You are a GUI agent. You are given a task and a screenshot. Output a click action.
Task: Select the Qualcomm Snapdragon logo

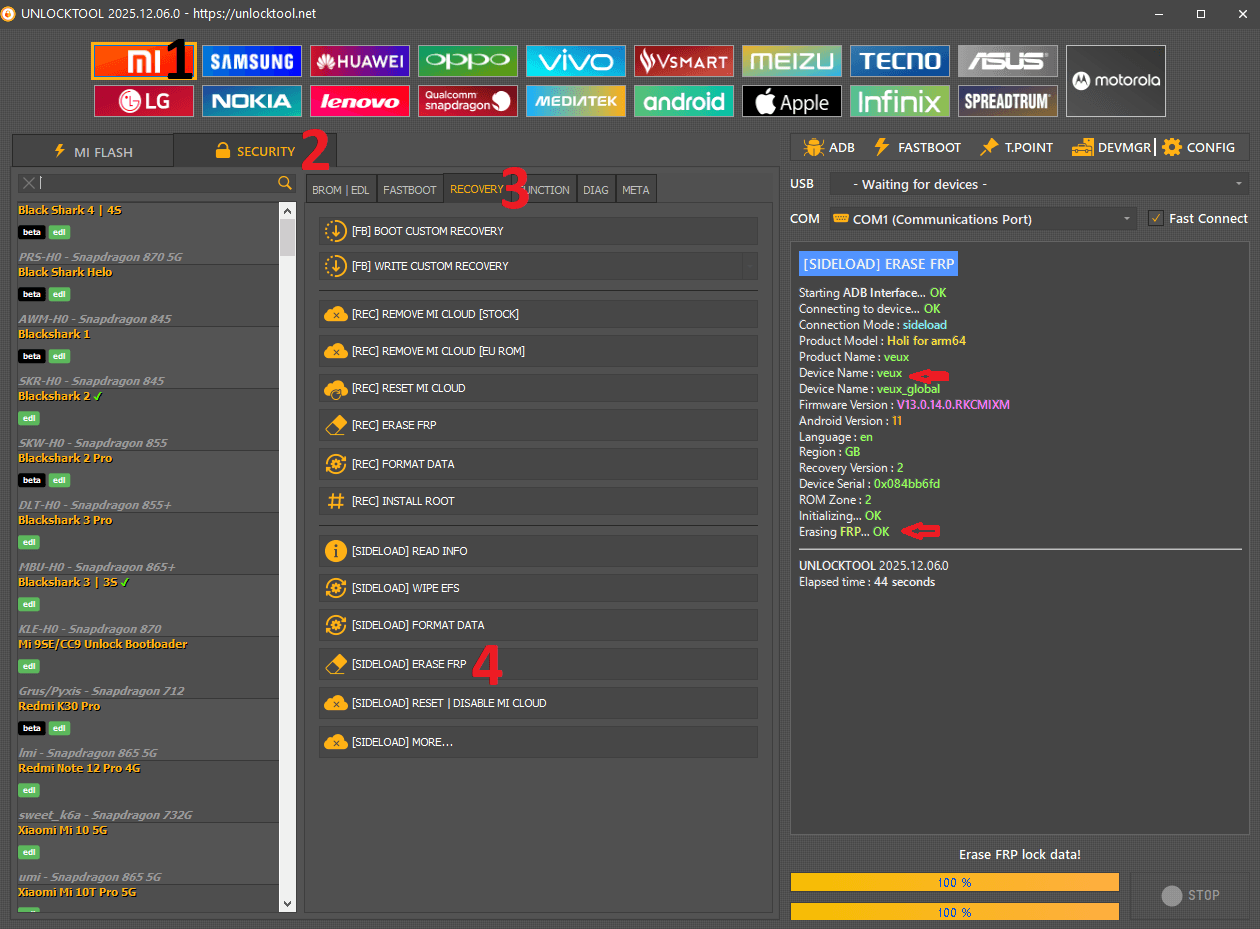tap(467, 101)
